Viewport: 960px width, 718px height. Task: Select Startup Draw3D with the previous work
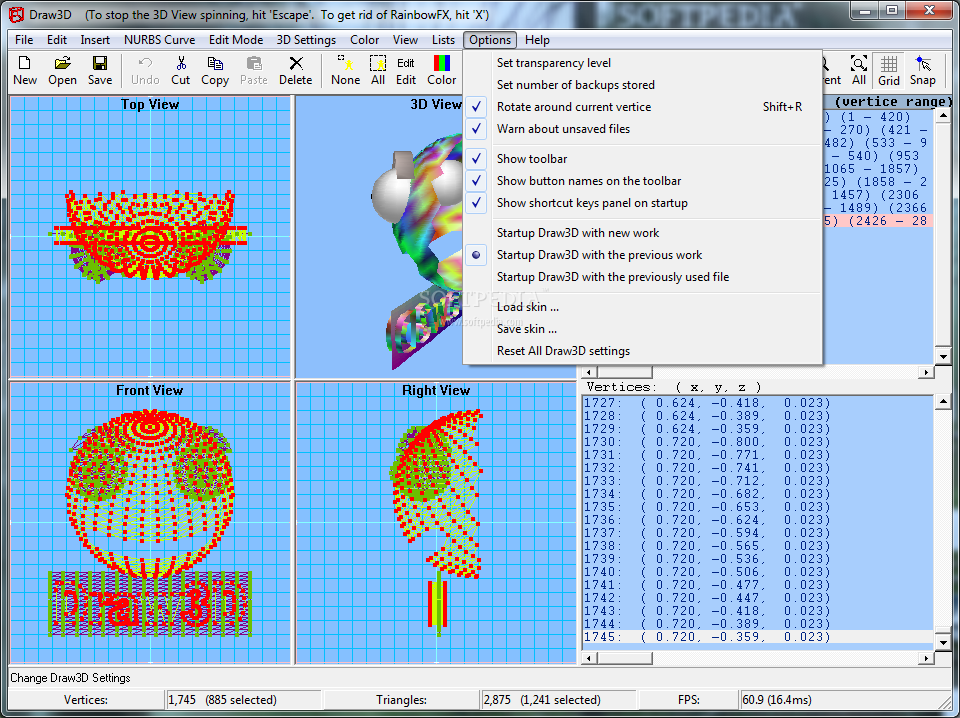click(643, 255)
